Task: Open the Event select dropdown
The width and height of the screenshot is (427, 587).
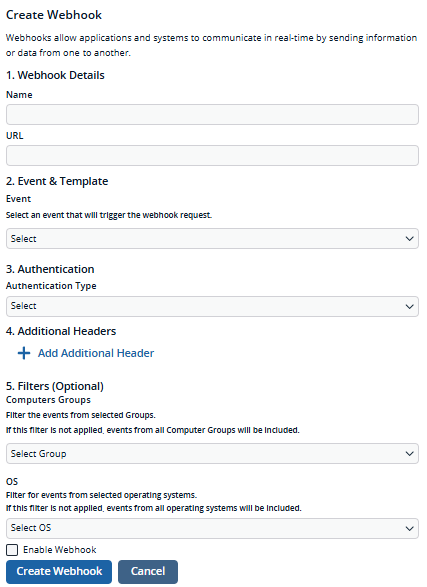Action: click(212, 238)
